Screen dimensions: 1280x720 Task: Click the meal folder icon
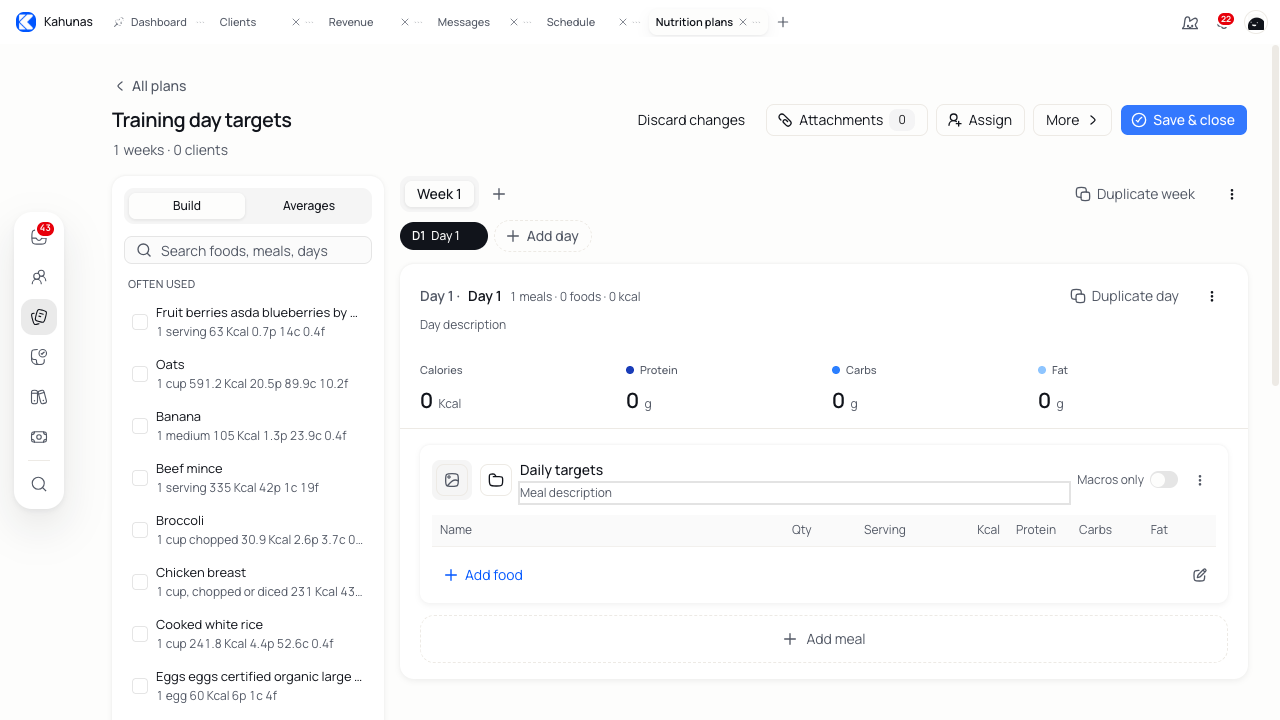pyautogui.click(x=496, y=480)
